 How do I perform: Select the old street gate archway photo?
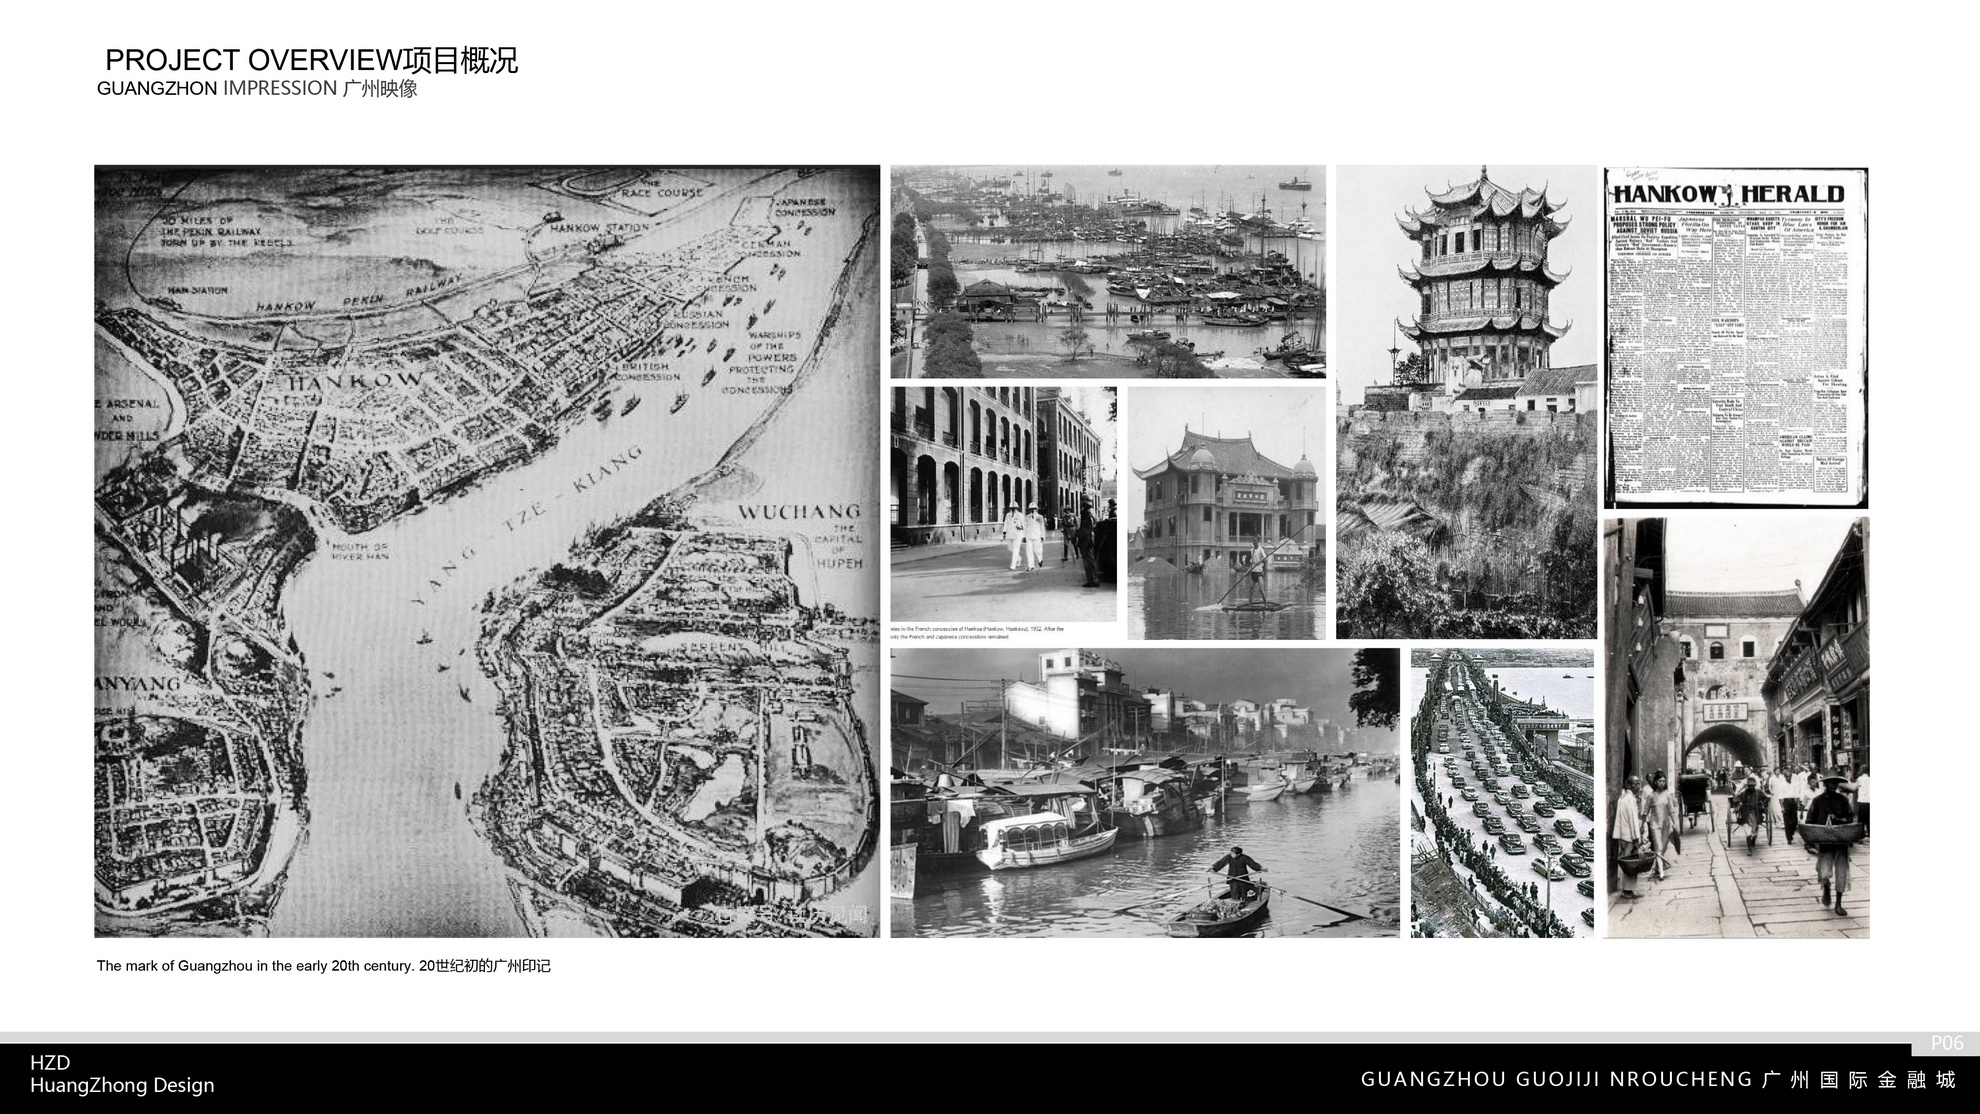pyautogui.click(x=1736, y=727)
